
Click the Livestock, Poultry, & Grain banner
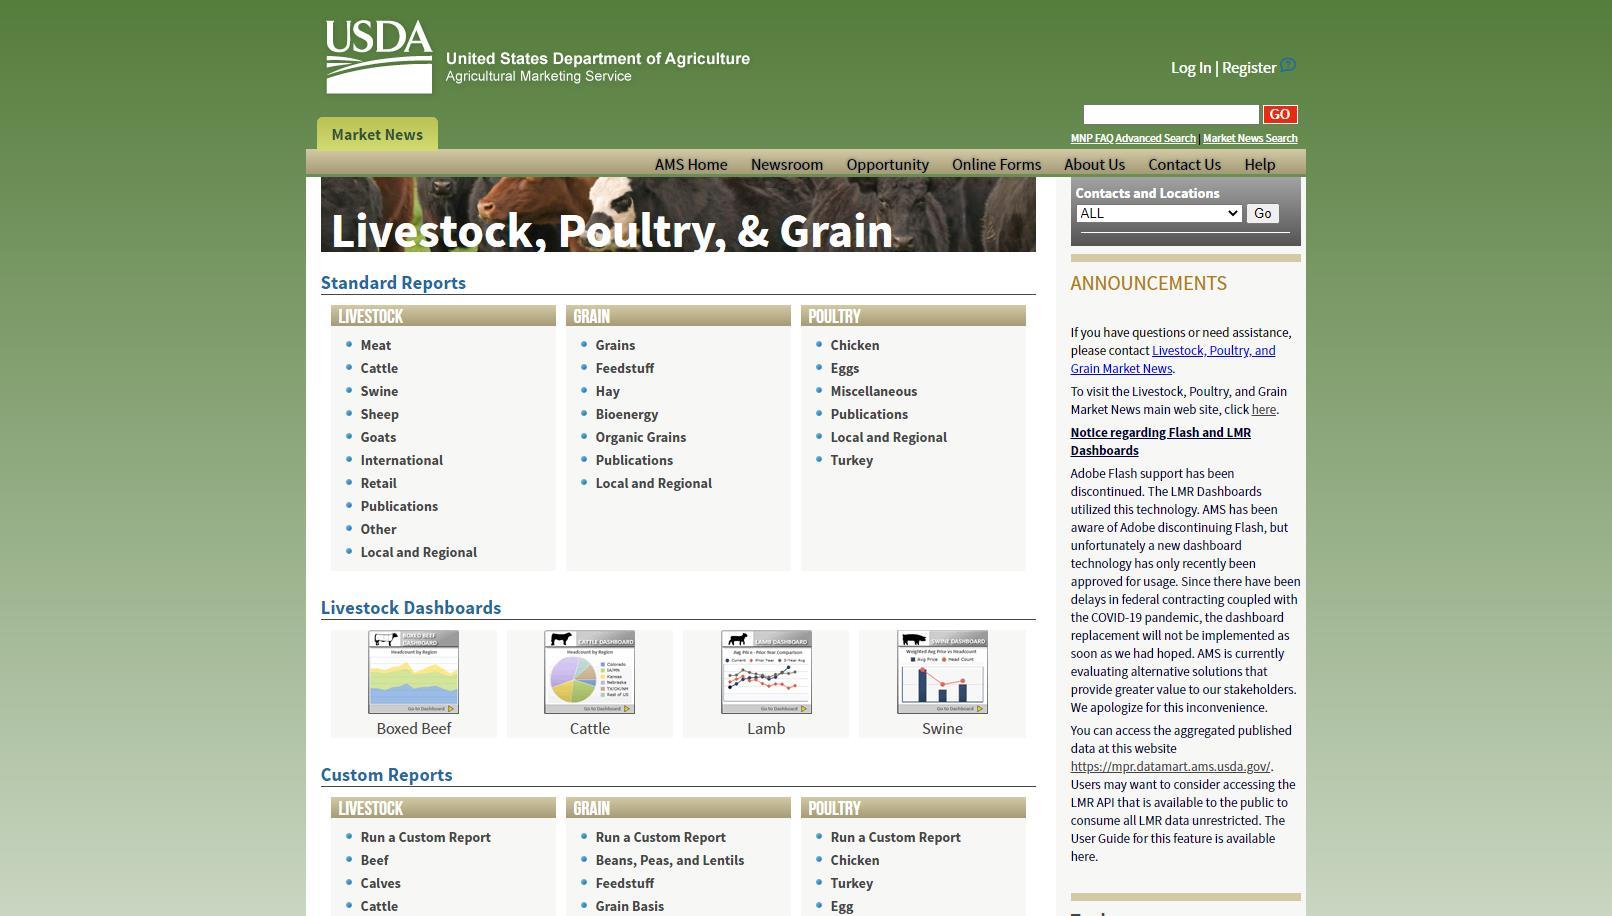(678, 215)
